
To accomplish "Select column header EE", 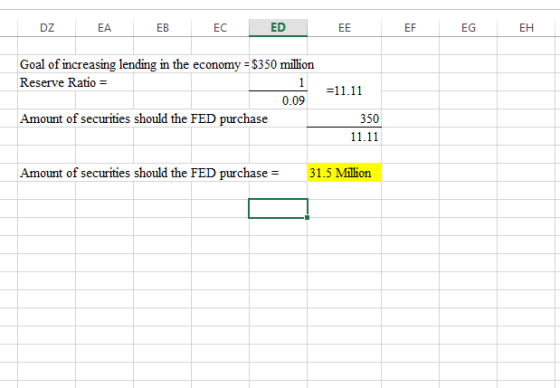I will [344, 28].
